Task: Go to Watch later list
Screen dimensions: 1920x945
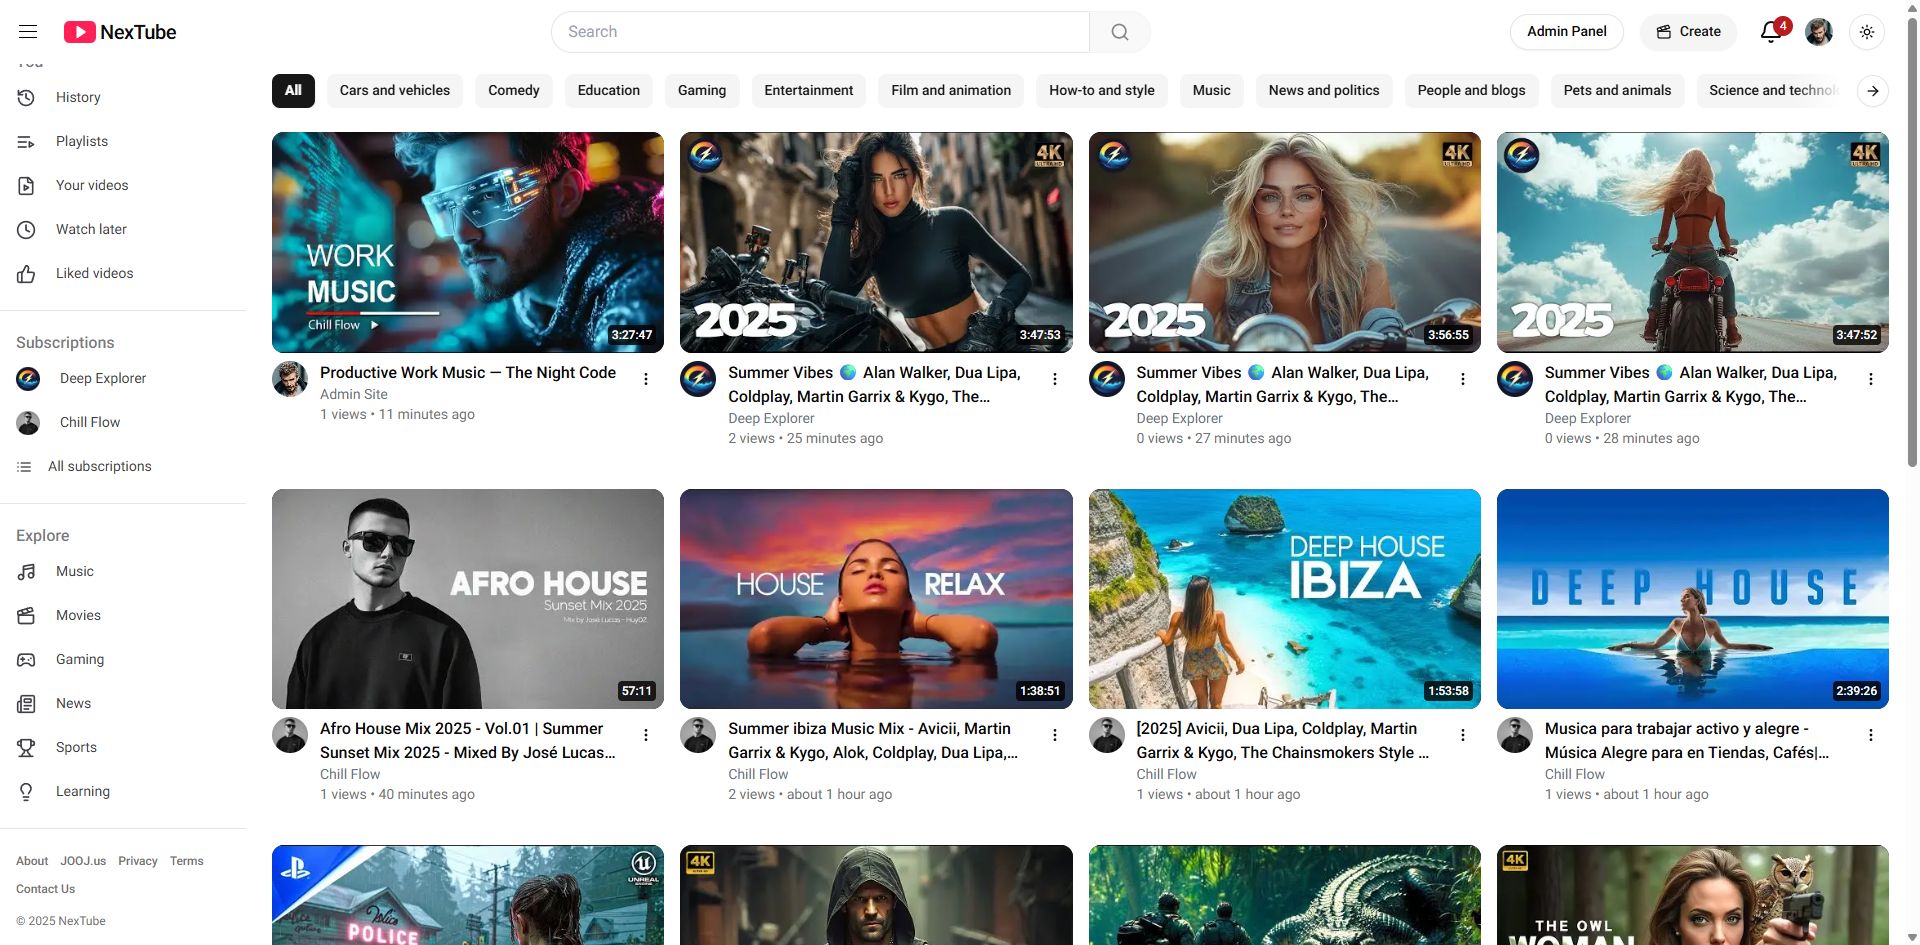Action: [x=91, y=229]
